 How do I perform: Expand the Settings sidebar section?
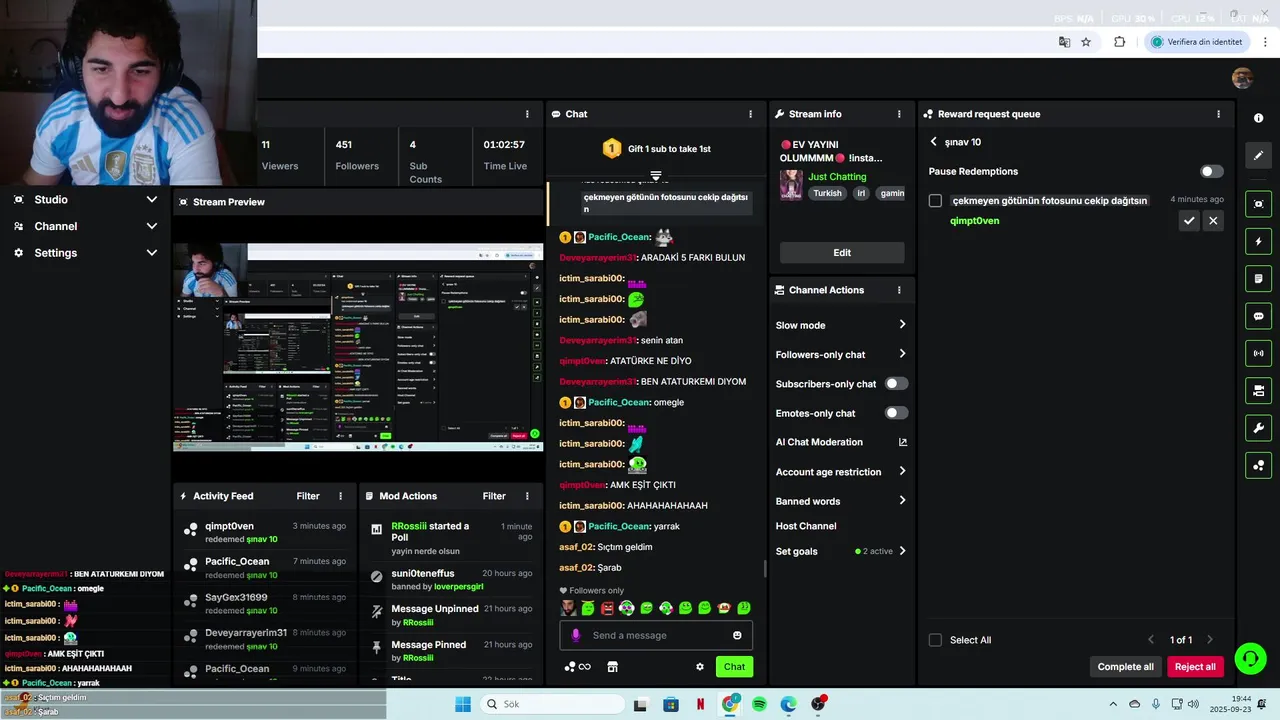[x=152, y=253]
